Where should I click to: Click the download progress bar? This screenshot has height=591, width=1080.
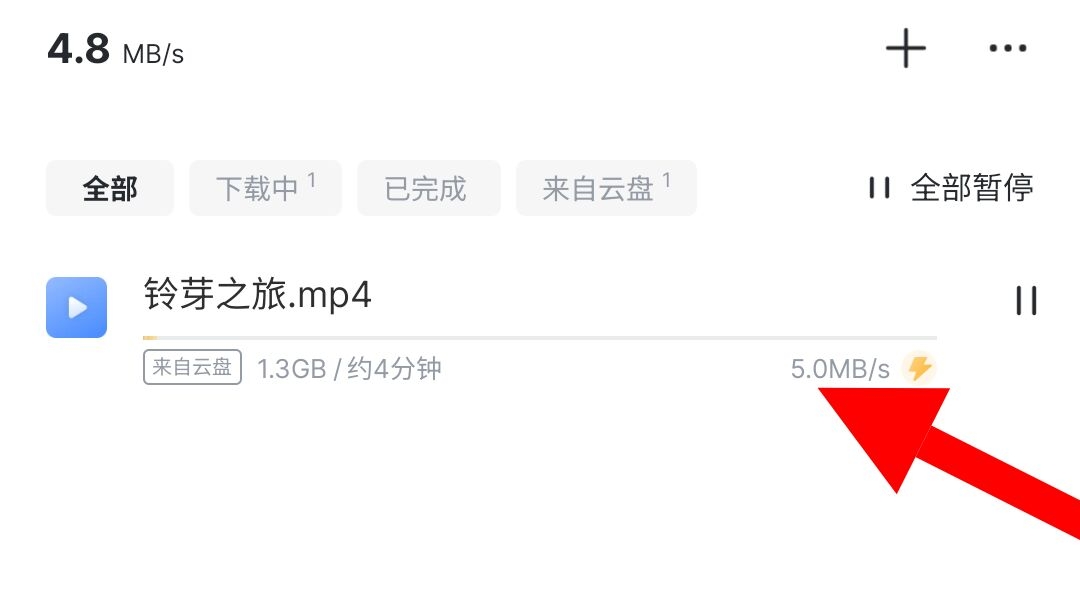540,338
